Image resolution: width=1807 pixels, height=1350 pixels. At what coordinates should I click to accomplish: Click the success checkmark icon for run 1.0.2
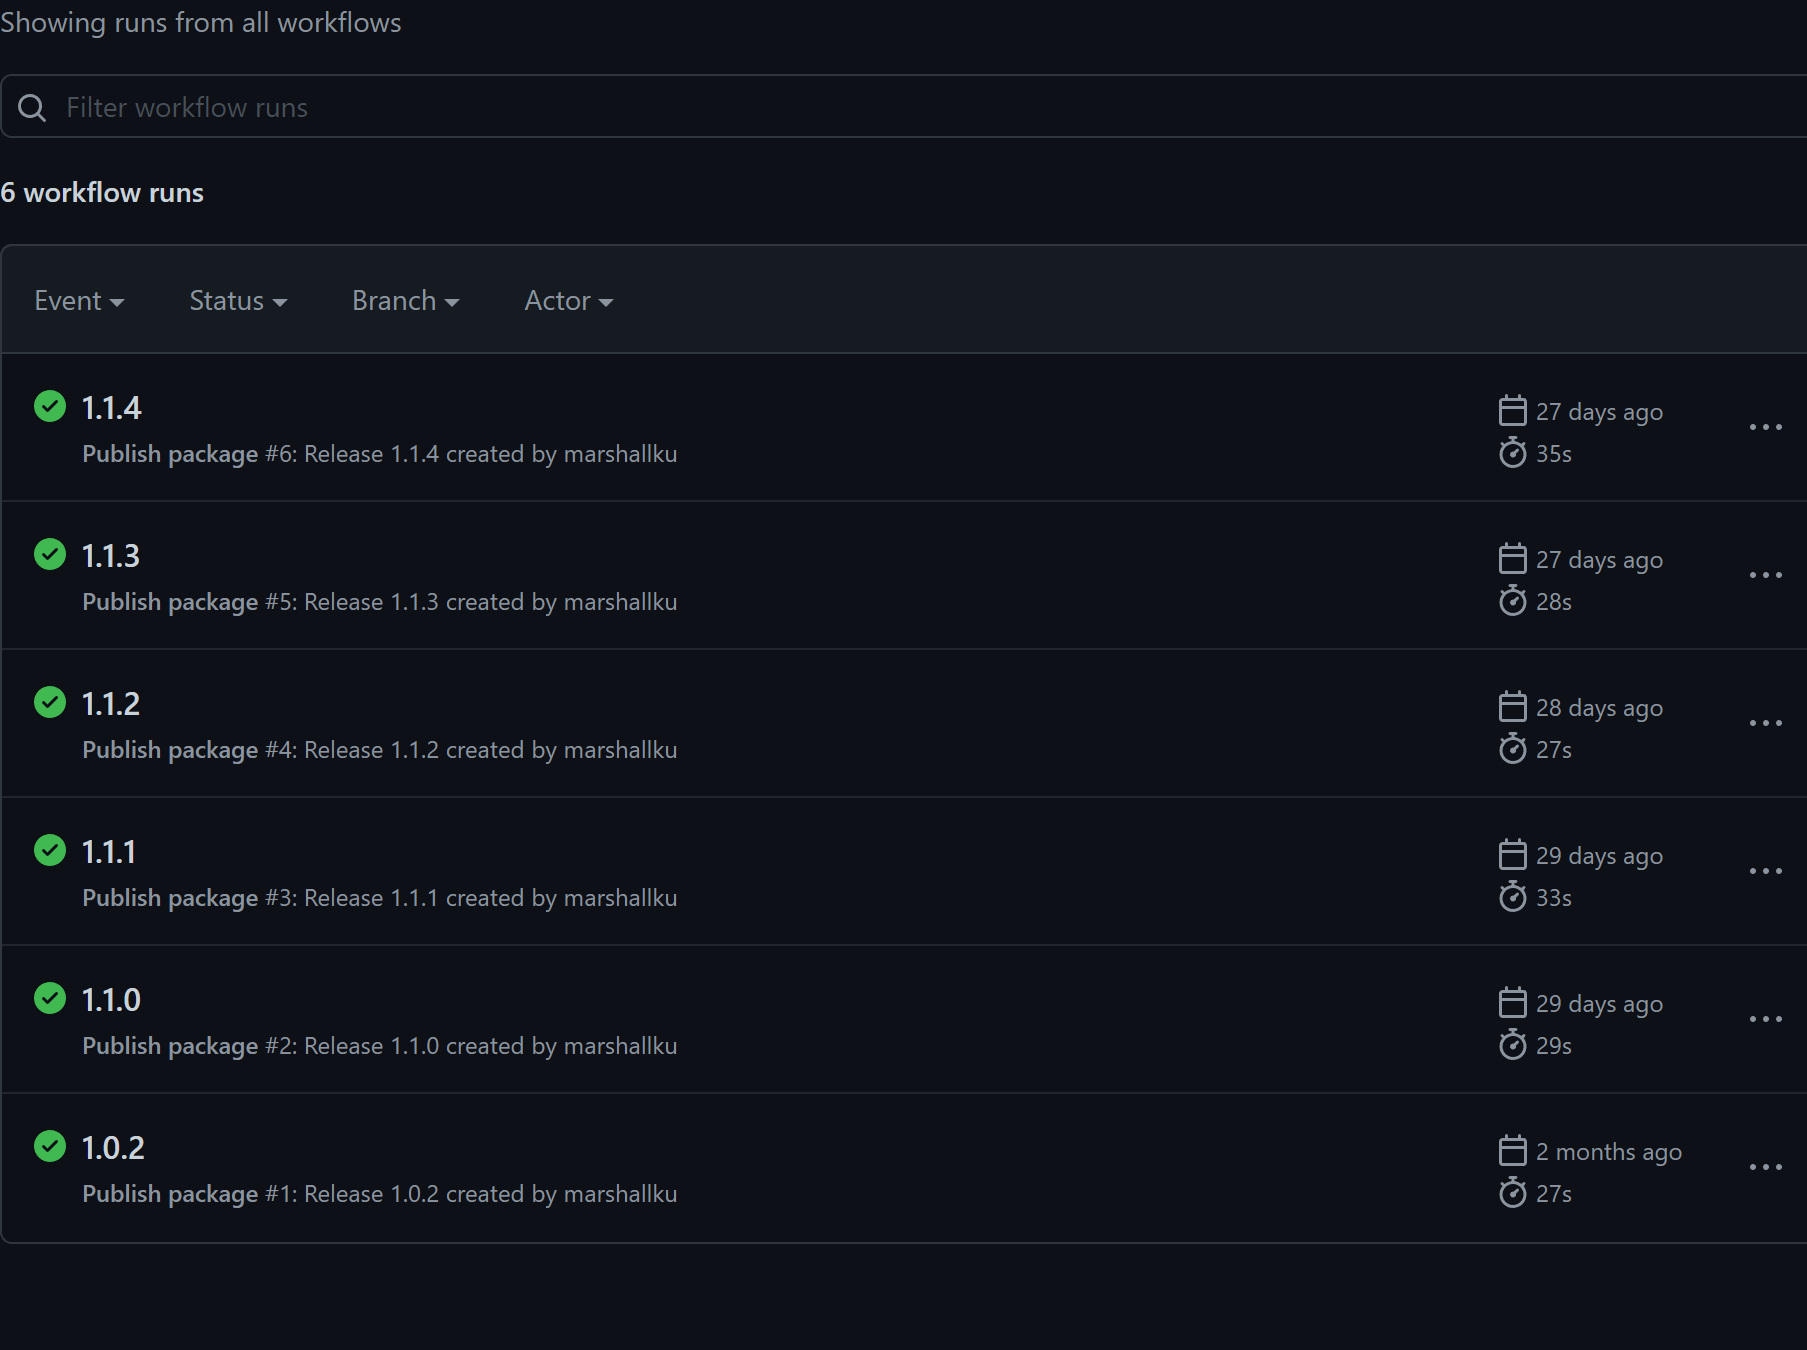coord(50,1147)
